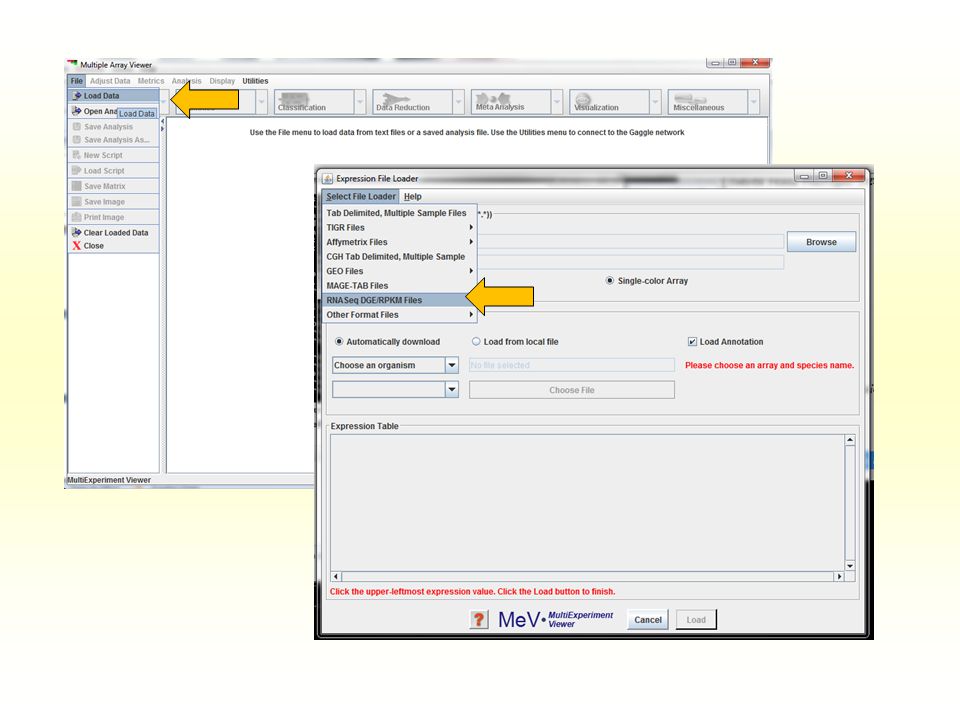This screenshot has width=960, height=720.
Task: Expand the GEO Files submenu
Action: pyautogui.click(x=399, y=271)
